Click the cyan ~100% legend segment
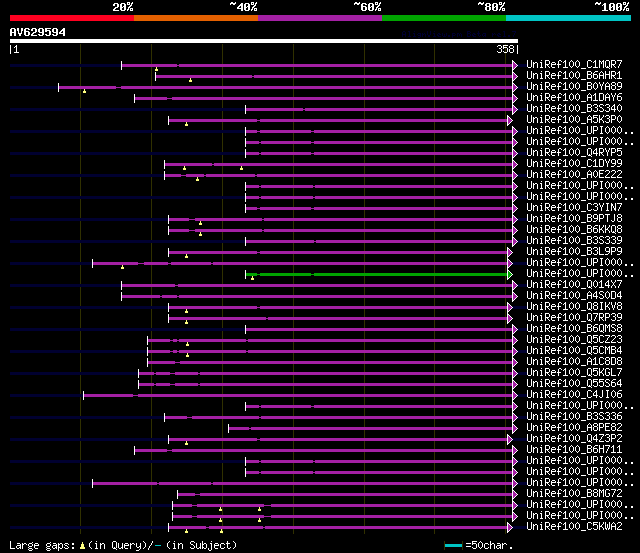The image size is (640, 553). click(569, 18)
